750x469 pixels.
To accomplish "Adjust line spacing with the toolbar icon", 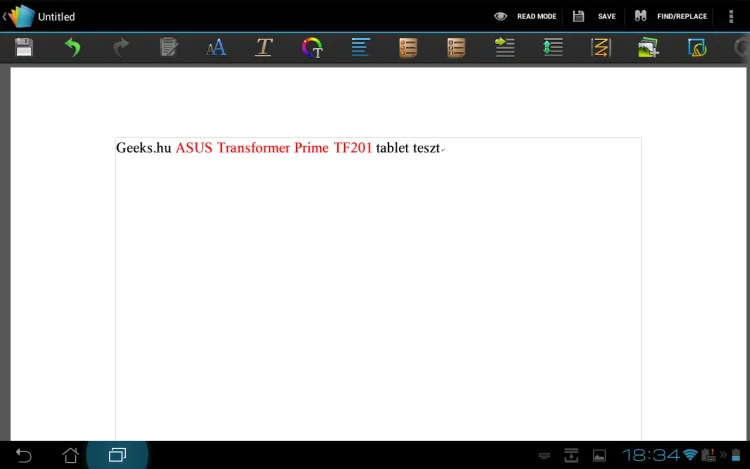I will click(552, 47).
